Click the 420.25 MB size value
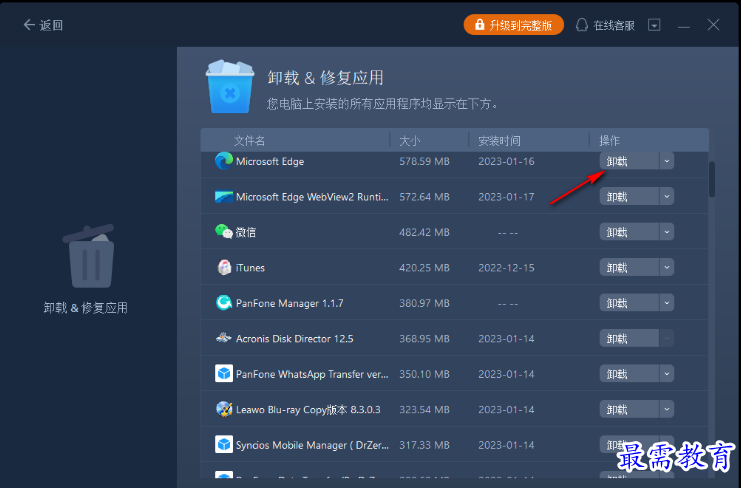The width and height of the screenshot is (741, 488). point(424,267)
